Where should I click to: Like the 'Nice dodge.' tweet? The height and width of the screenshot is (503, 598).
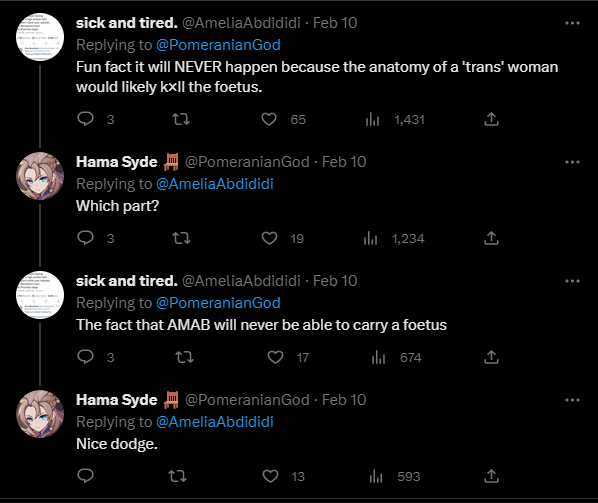(270, 476)
